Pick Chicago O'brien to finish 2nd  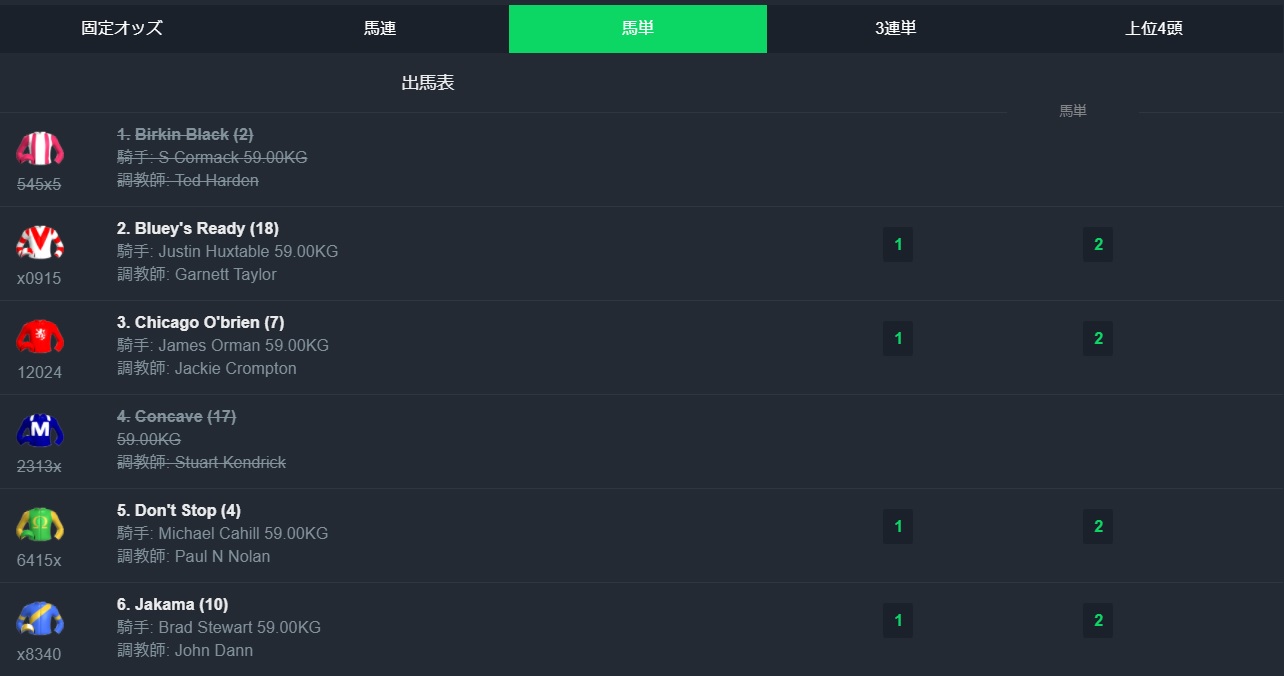pos(1098,339)
